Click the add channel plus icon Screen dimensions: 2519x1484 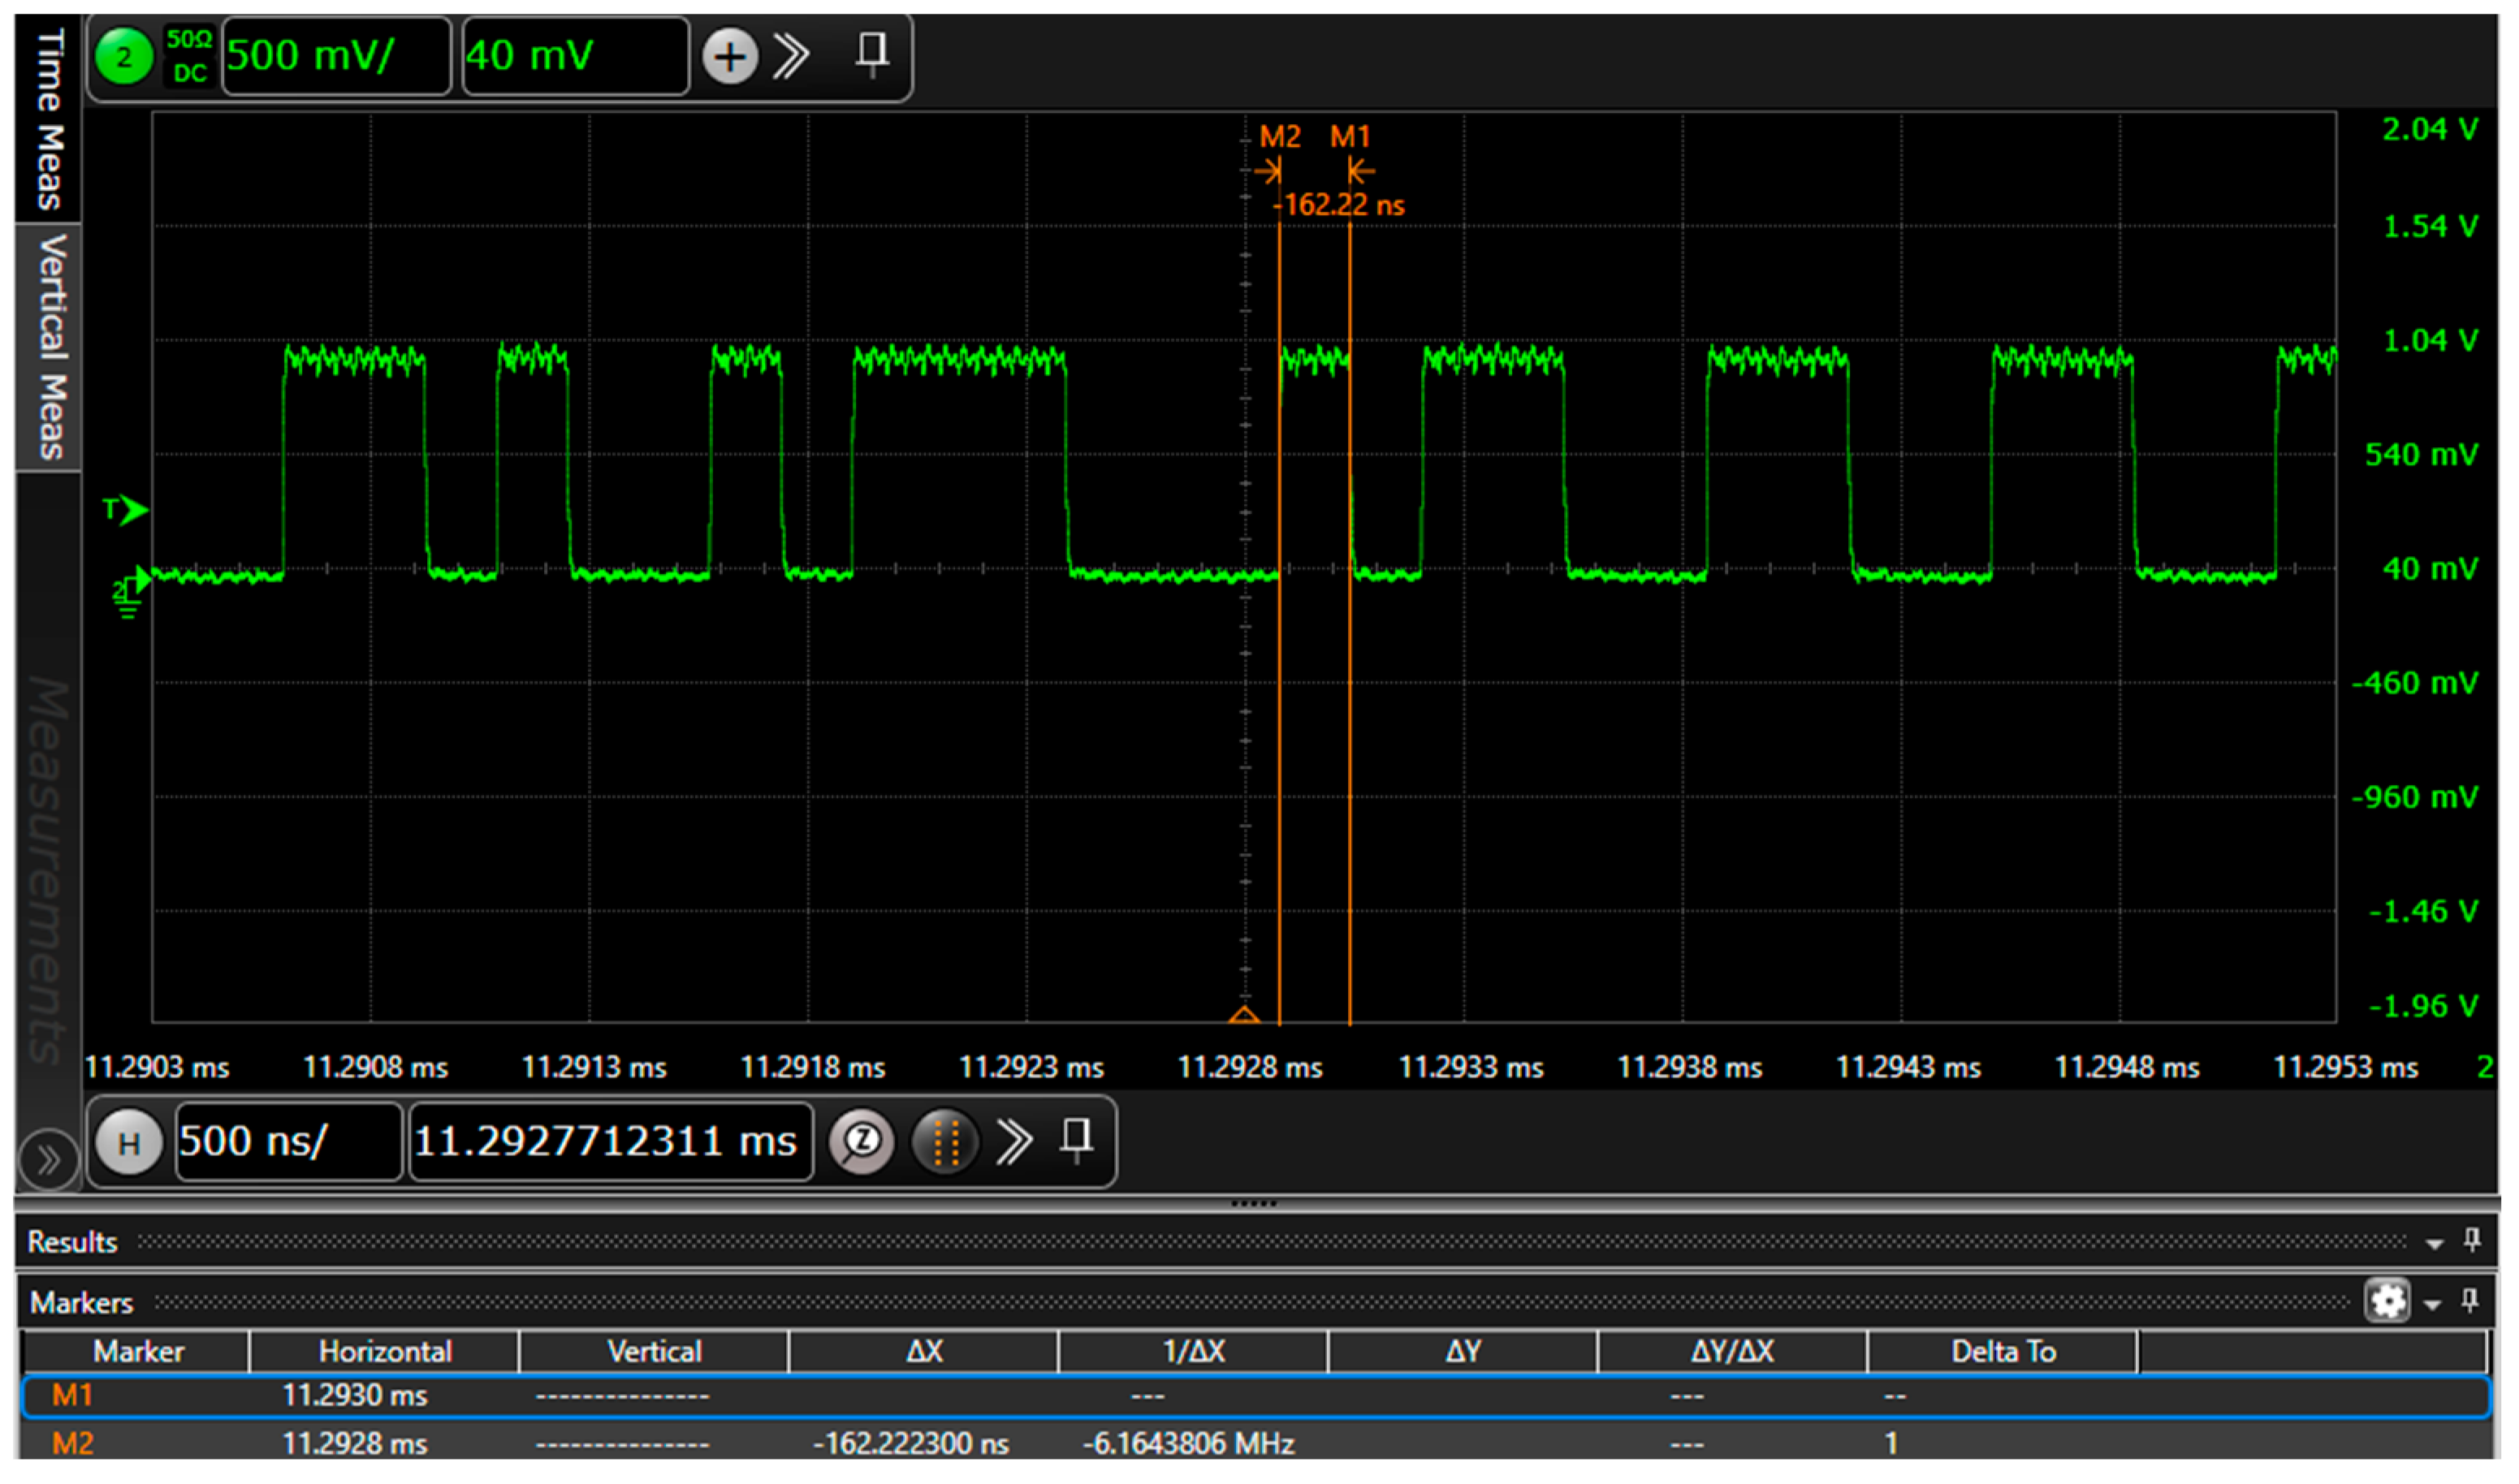tap(731, 56)
